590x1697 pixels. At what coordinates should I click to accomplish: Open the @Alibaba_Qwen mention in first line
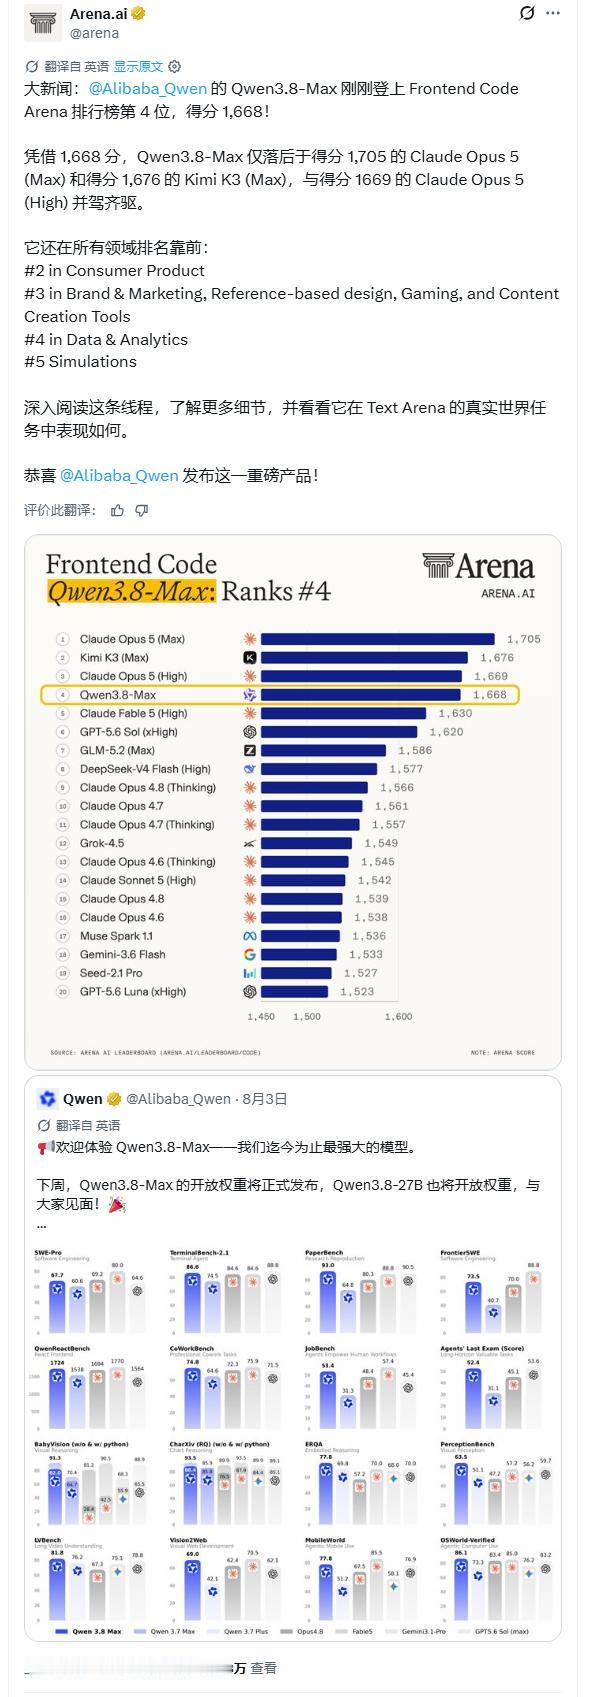148,88
